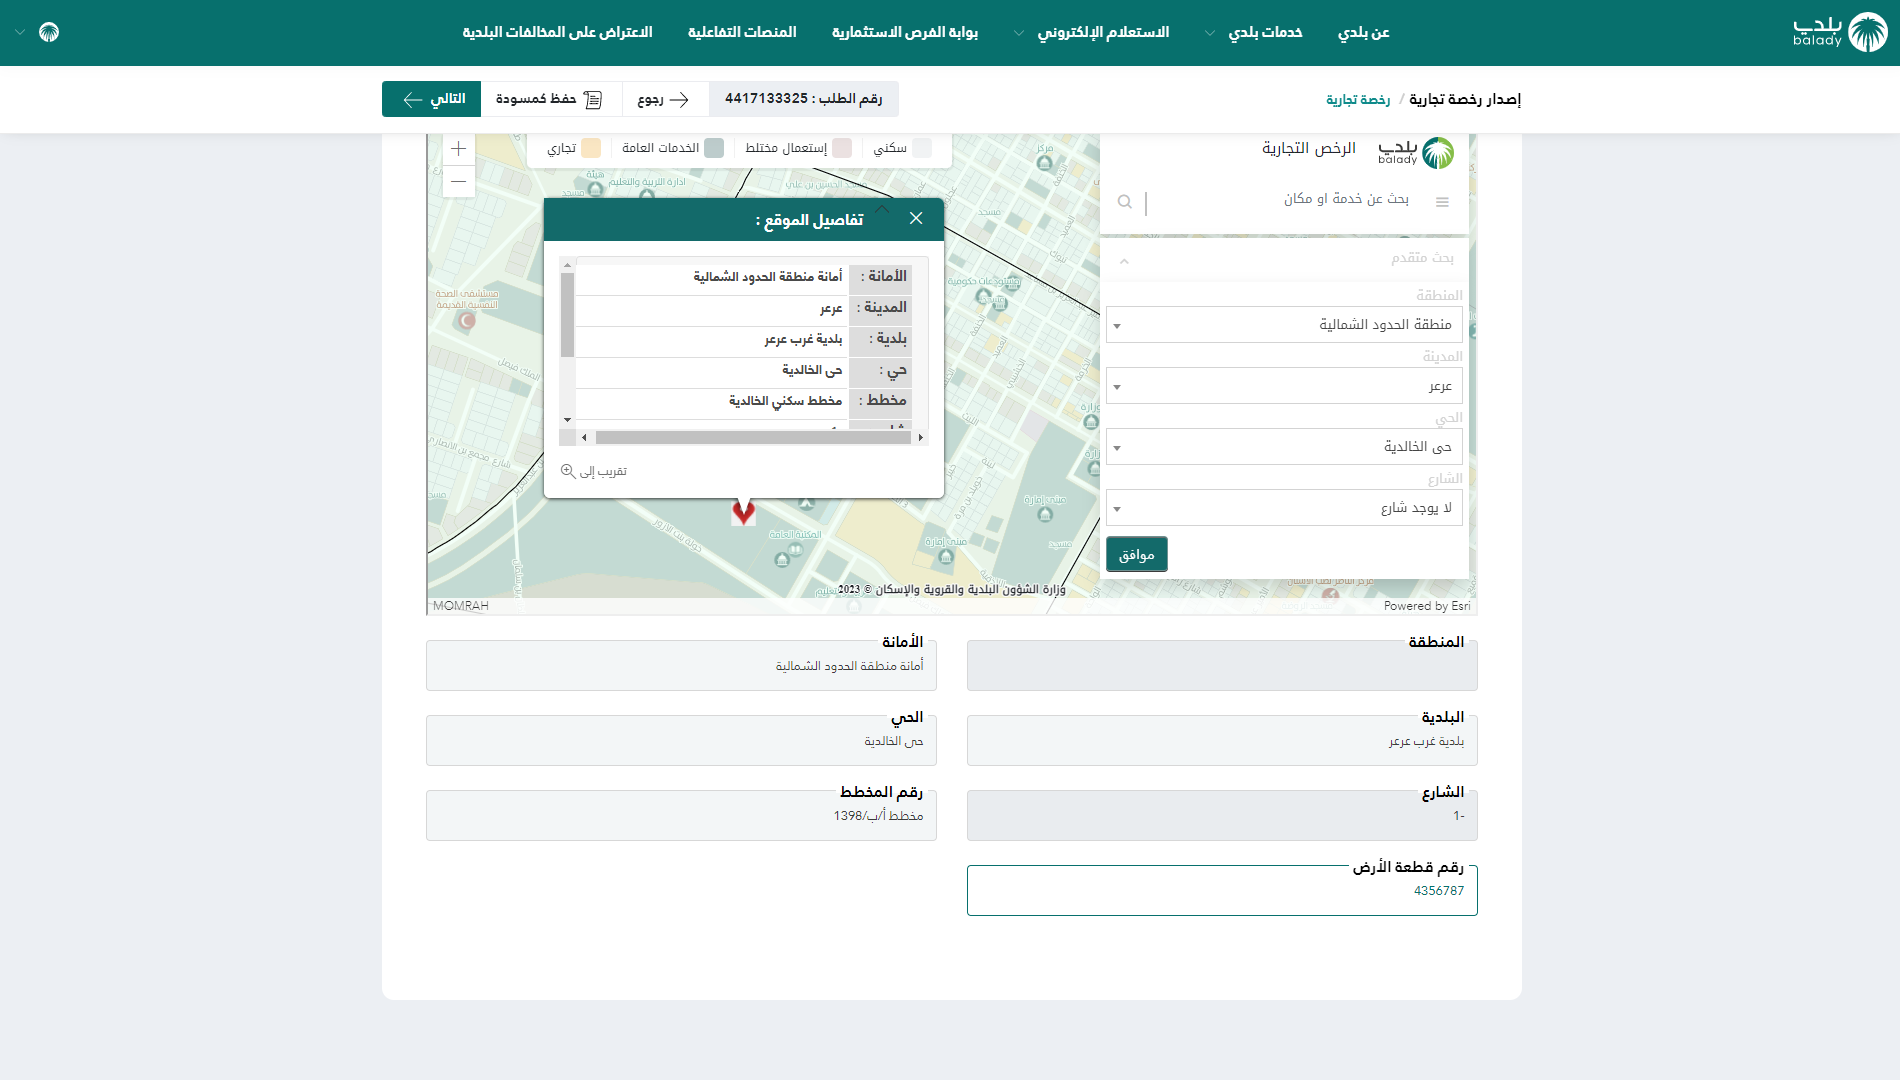Click حفظ كمسودة save as draft
Image resolution: width=1900 pixels, height=1080 pixels.
tap(550, 99)
